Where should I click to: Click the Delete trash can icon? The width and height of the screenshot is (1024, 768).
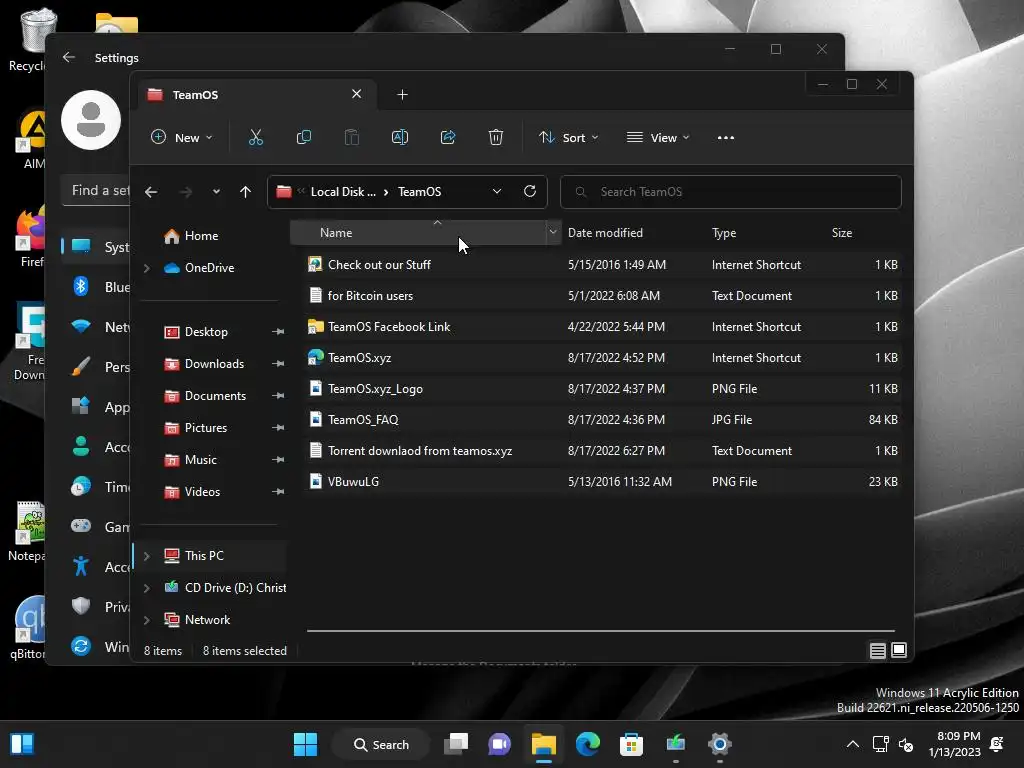pyautogui.click(x=496, y=137)
